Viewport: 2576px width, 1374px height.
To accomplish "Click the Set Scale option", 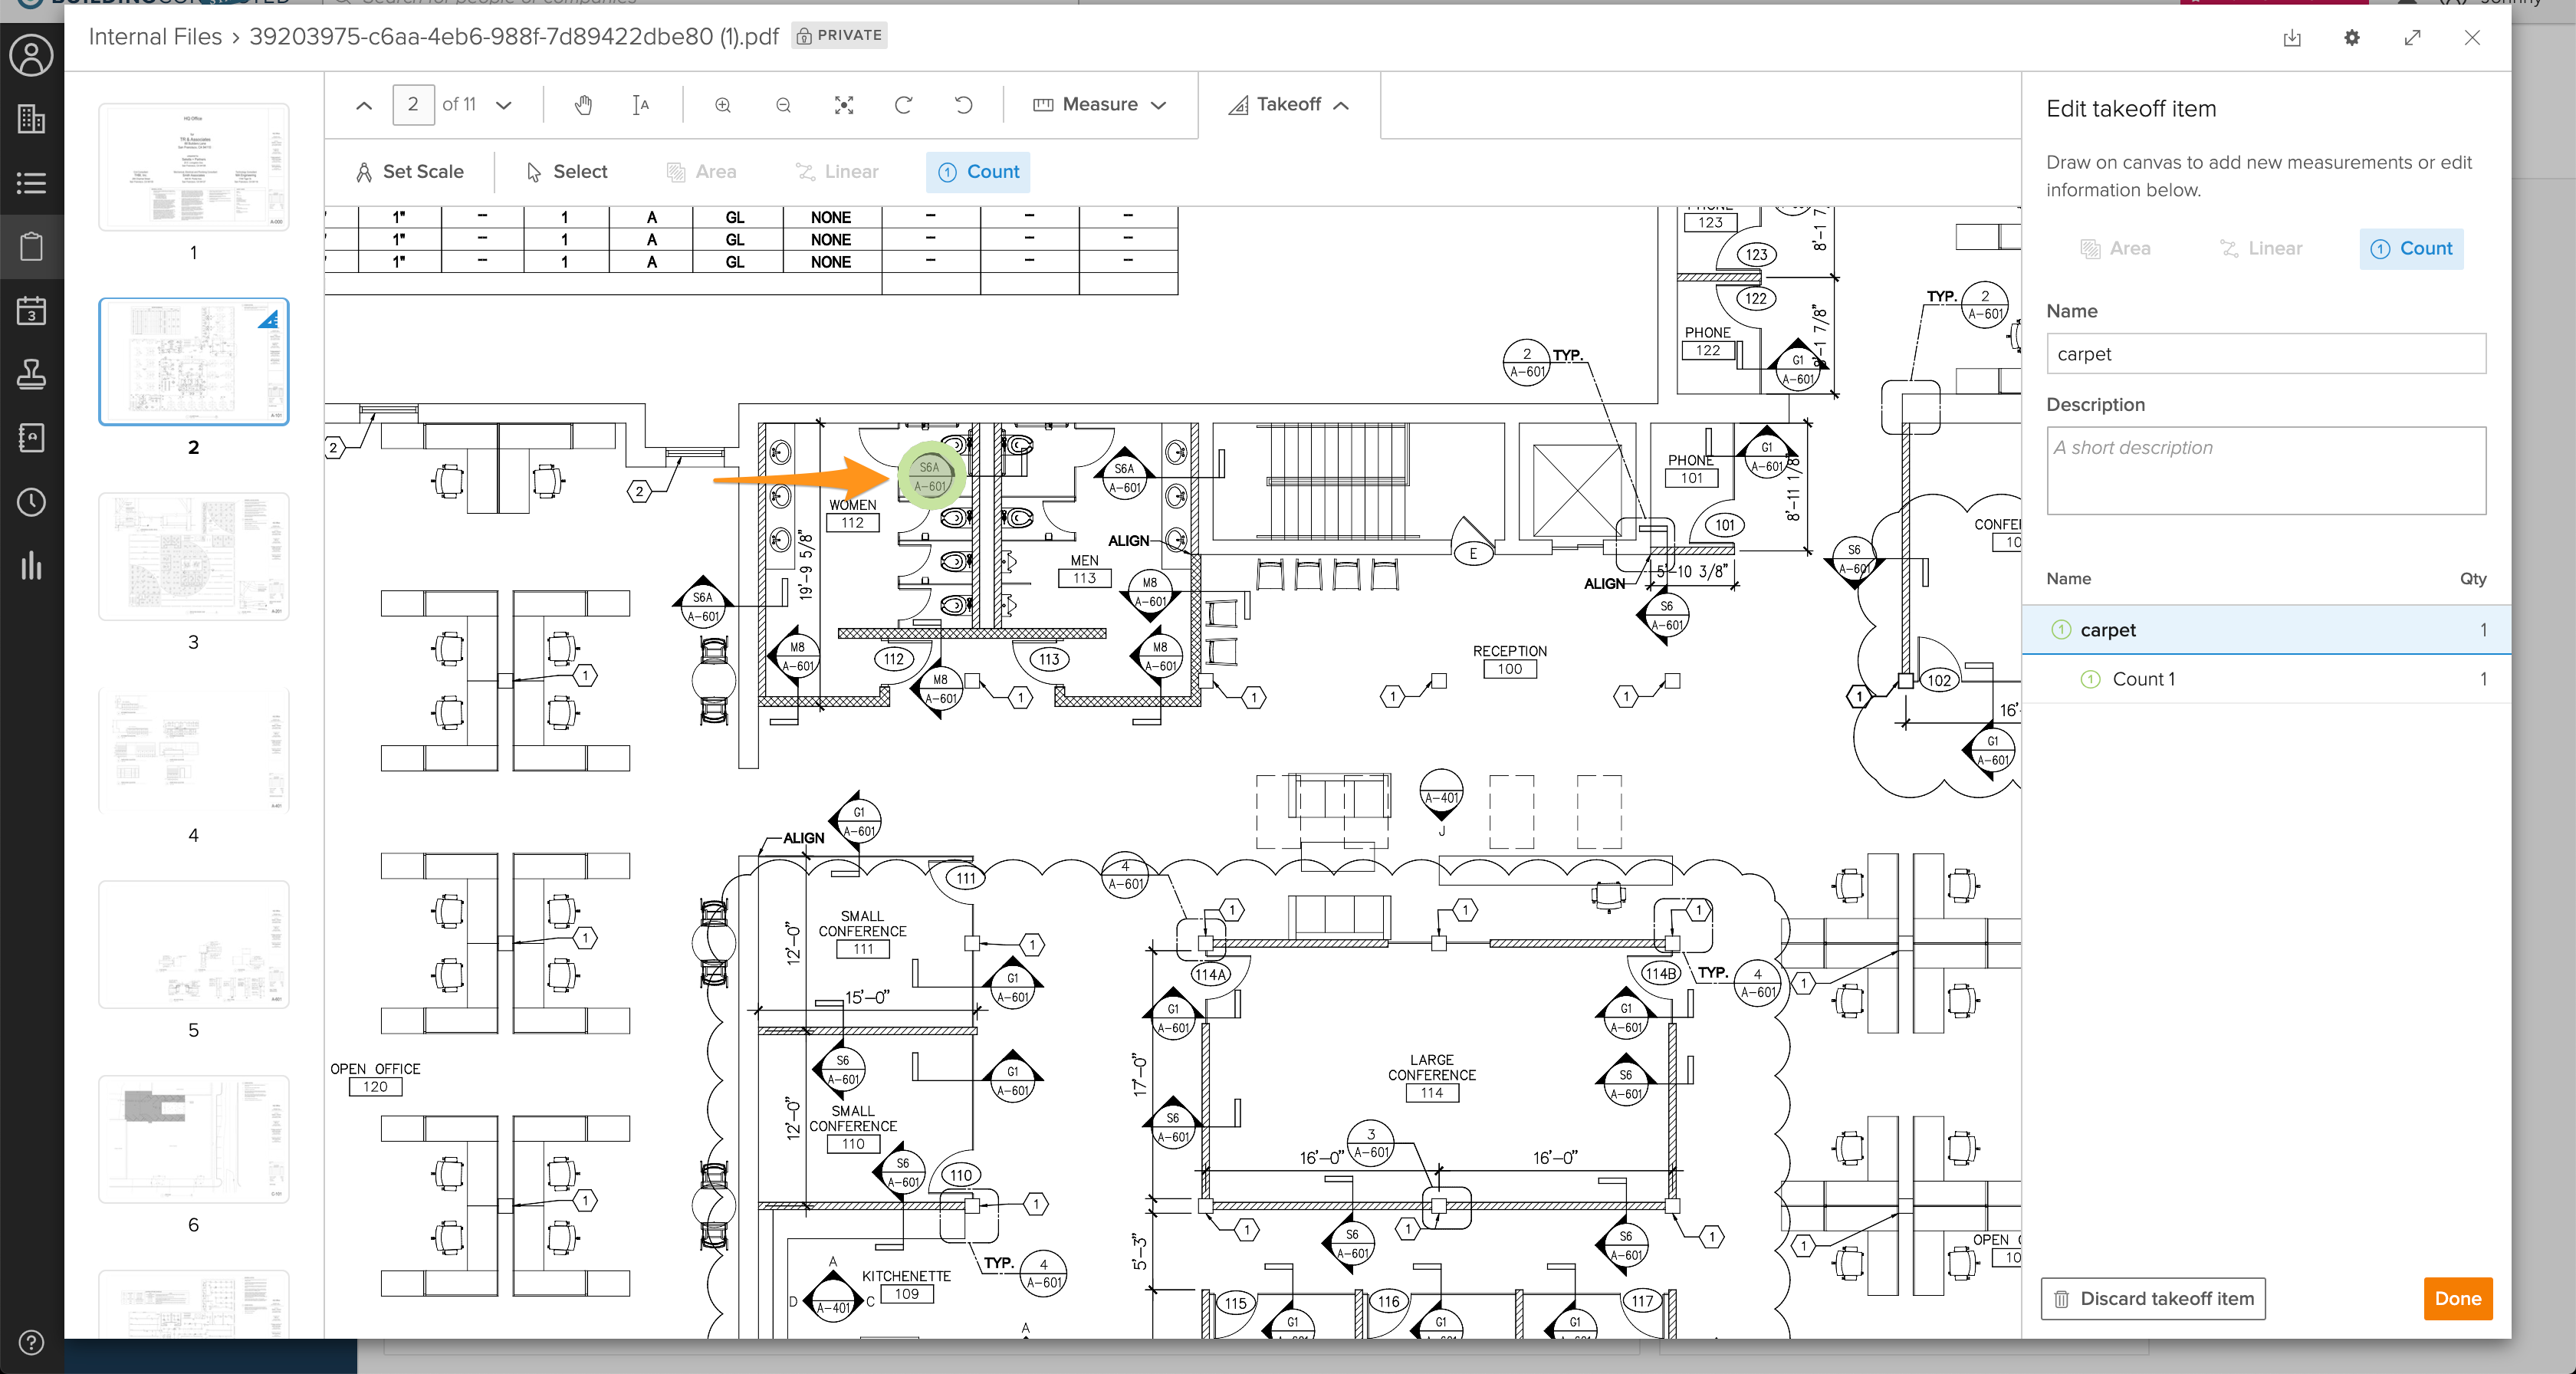I will (409, 172).
